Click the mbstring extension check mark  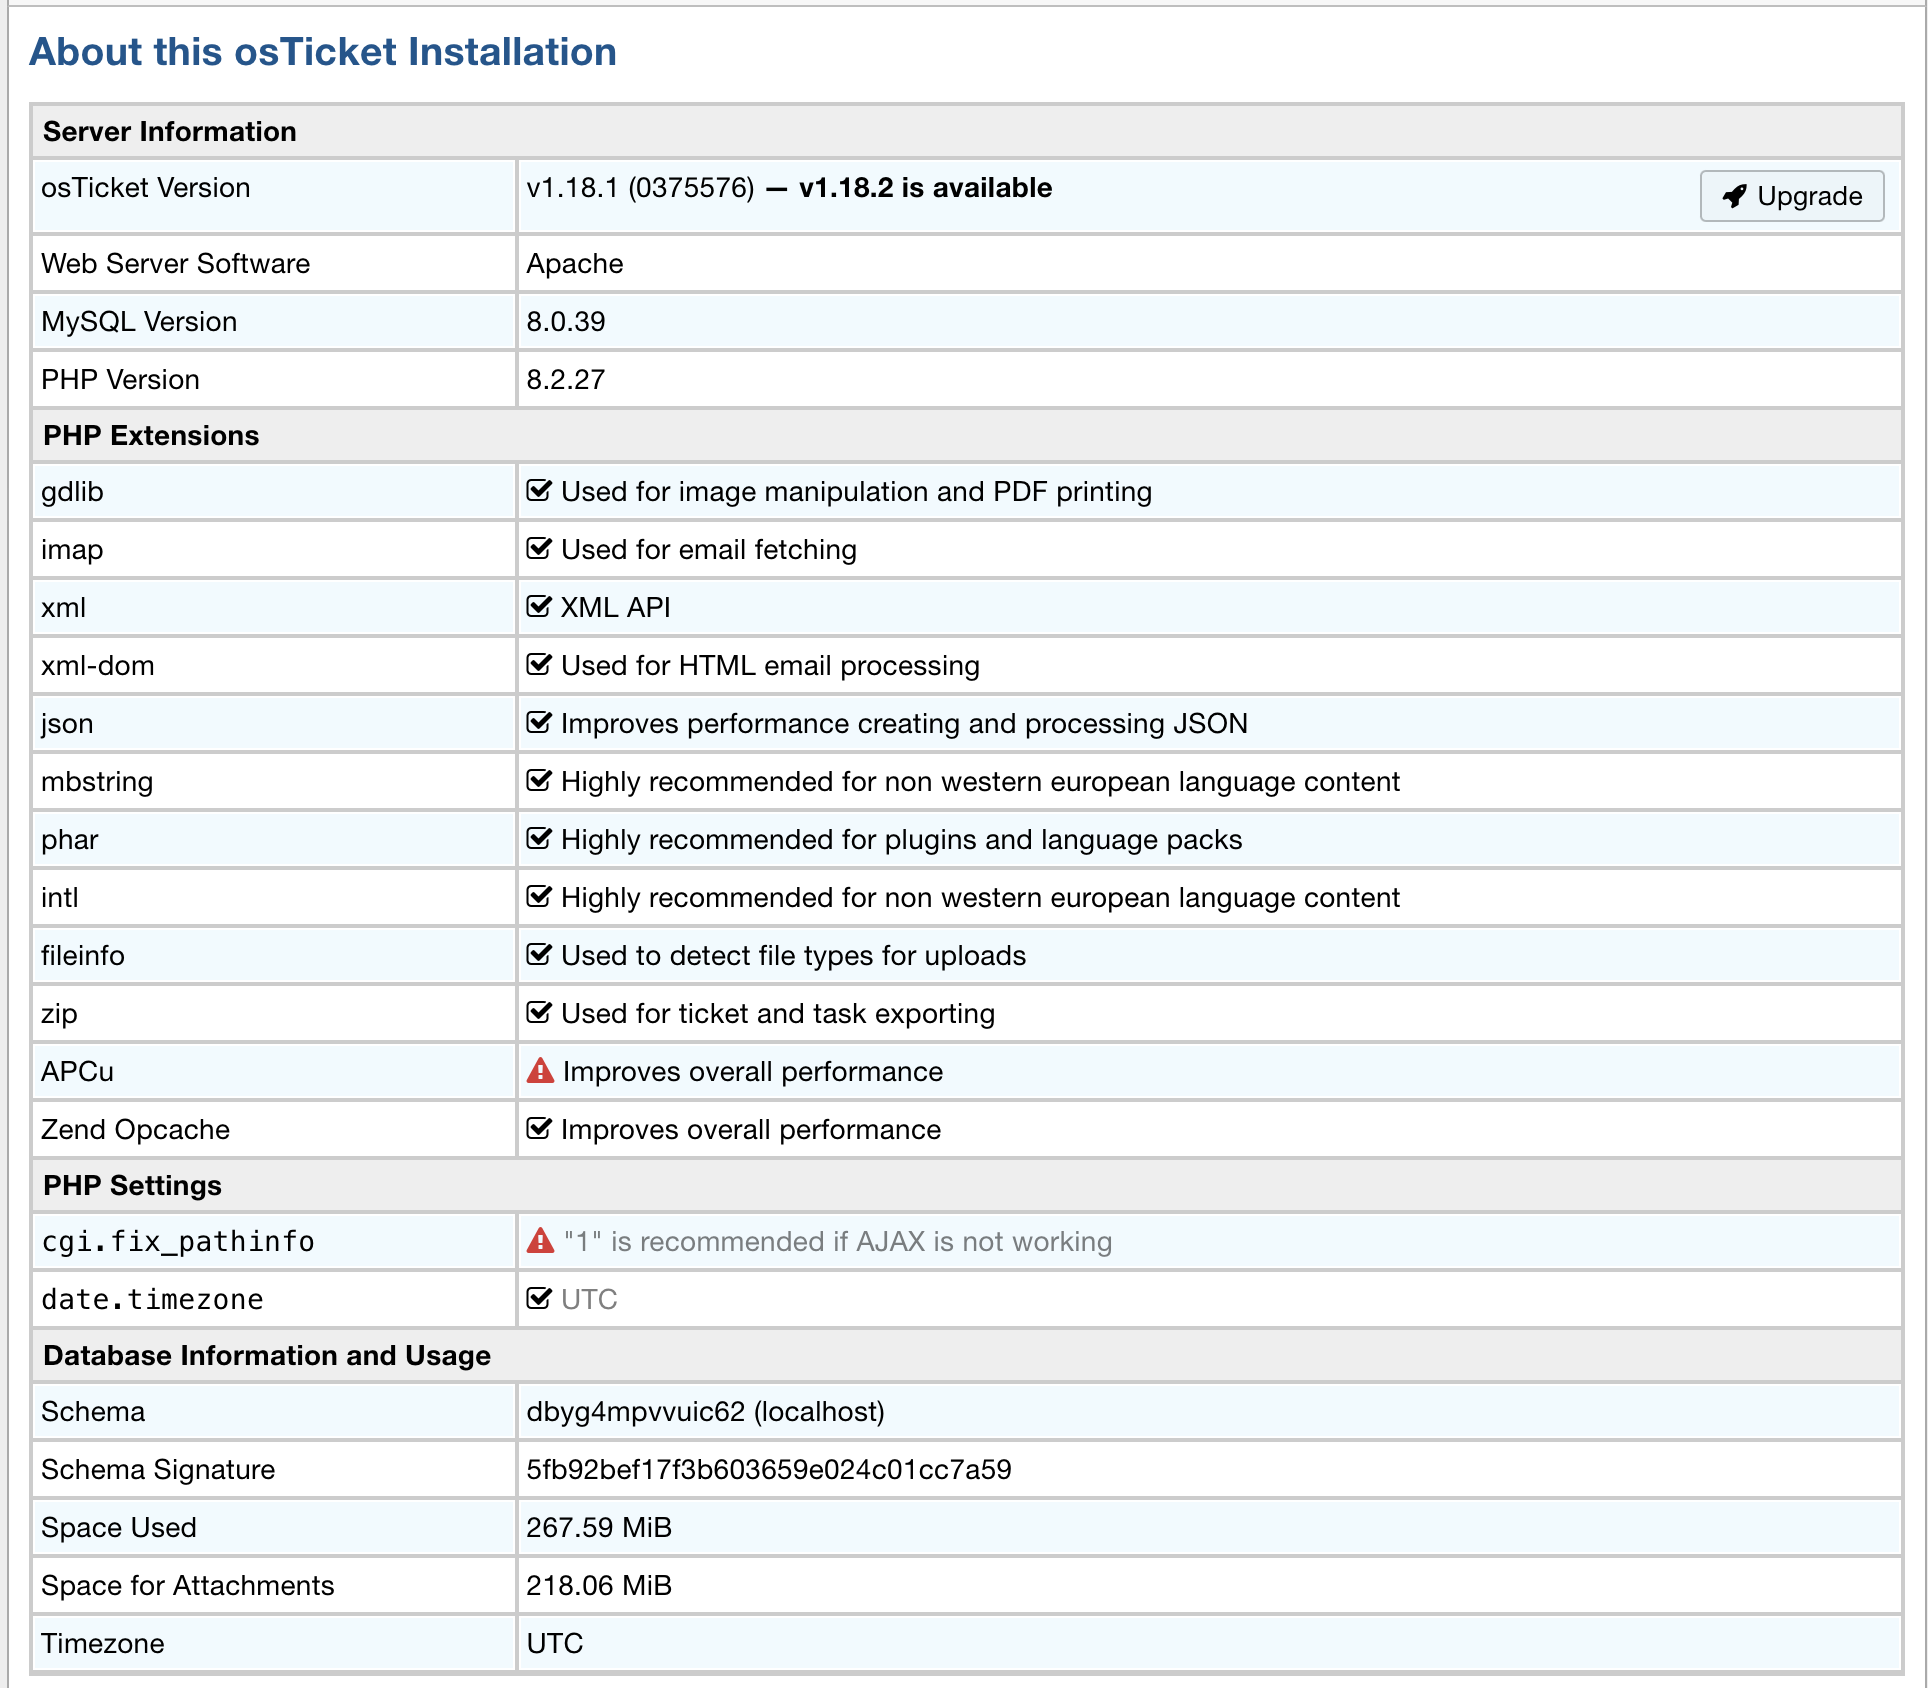pos(539,781)
